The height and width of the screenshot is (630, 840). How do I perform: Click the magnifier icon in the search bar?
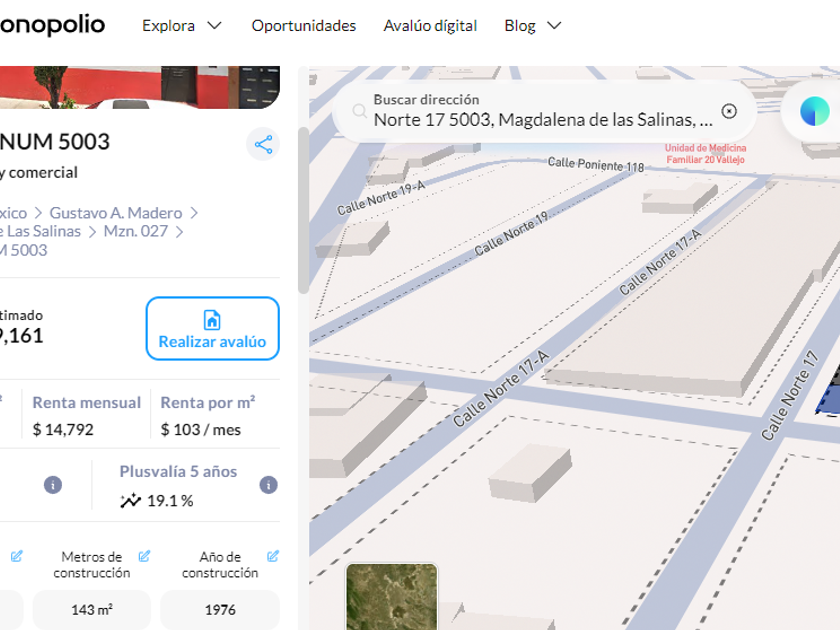tap(359, 111)
